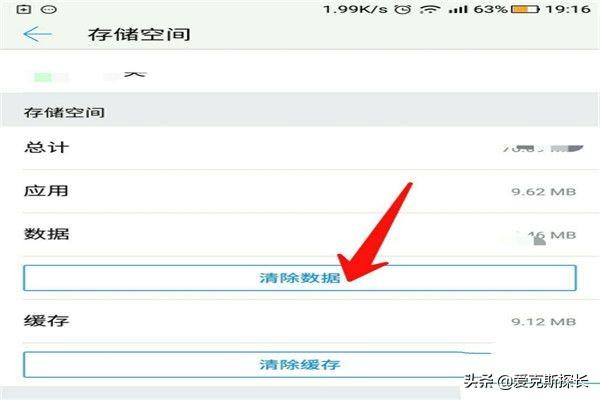Tap the back arrow beside 存储空间
The width and height of the screenshot is (600, 400).
coord(37,34)
